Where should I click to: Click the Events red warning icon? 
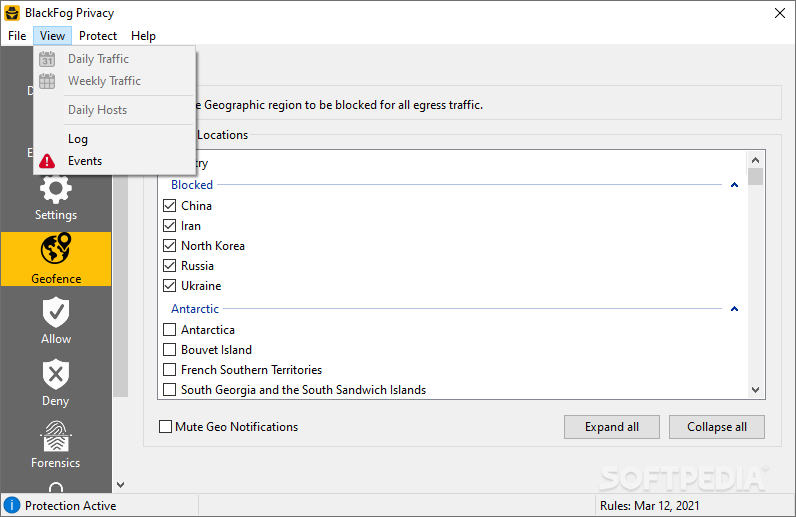point(47,161)
